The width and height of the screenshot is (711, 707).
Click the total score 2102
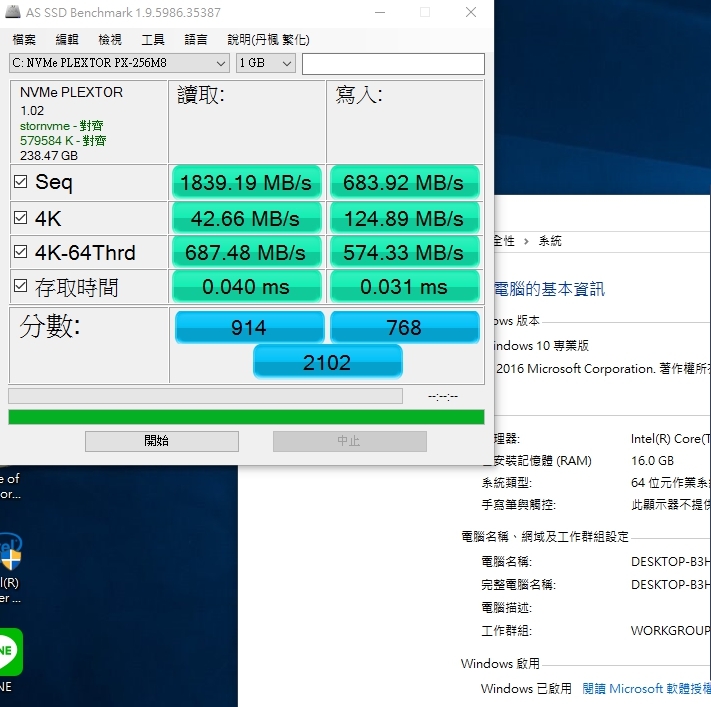tap(327, 362)
